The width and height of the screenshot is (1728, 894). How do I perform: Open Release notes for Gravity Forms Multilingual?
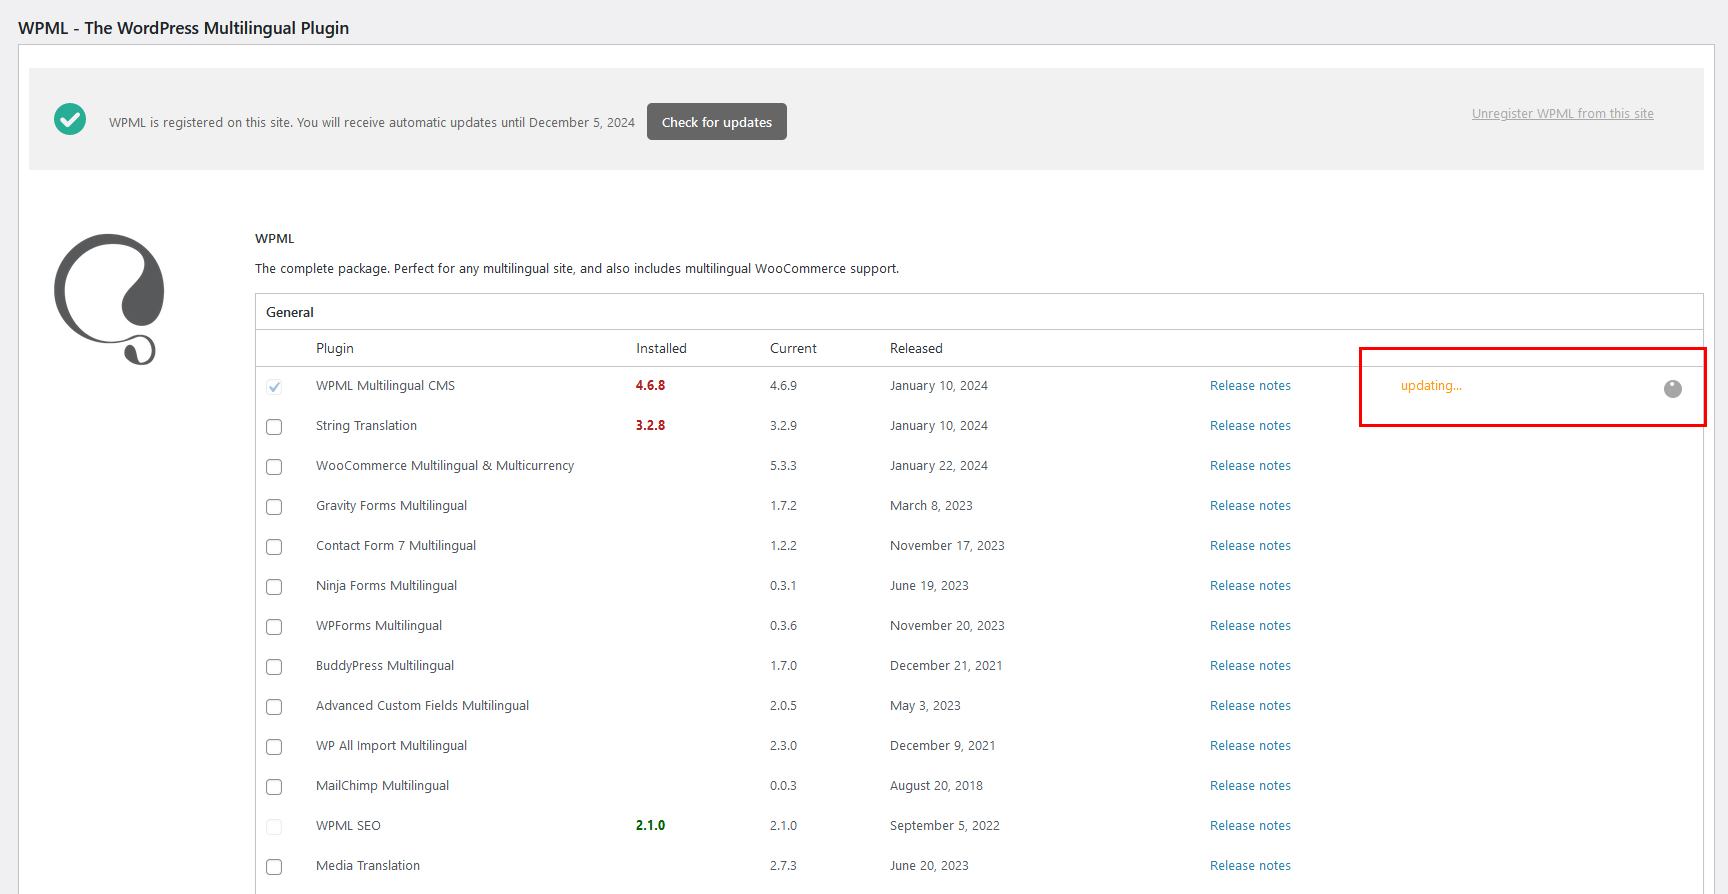pyautogui.click(x=1250, y=506)
